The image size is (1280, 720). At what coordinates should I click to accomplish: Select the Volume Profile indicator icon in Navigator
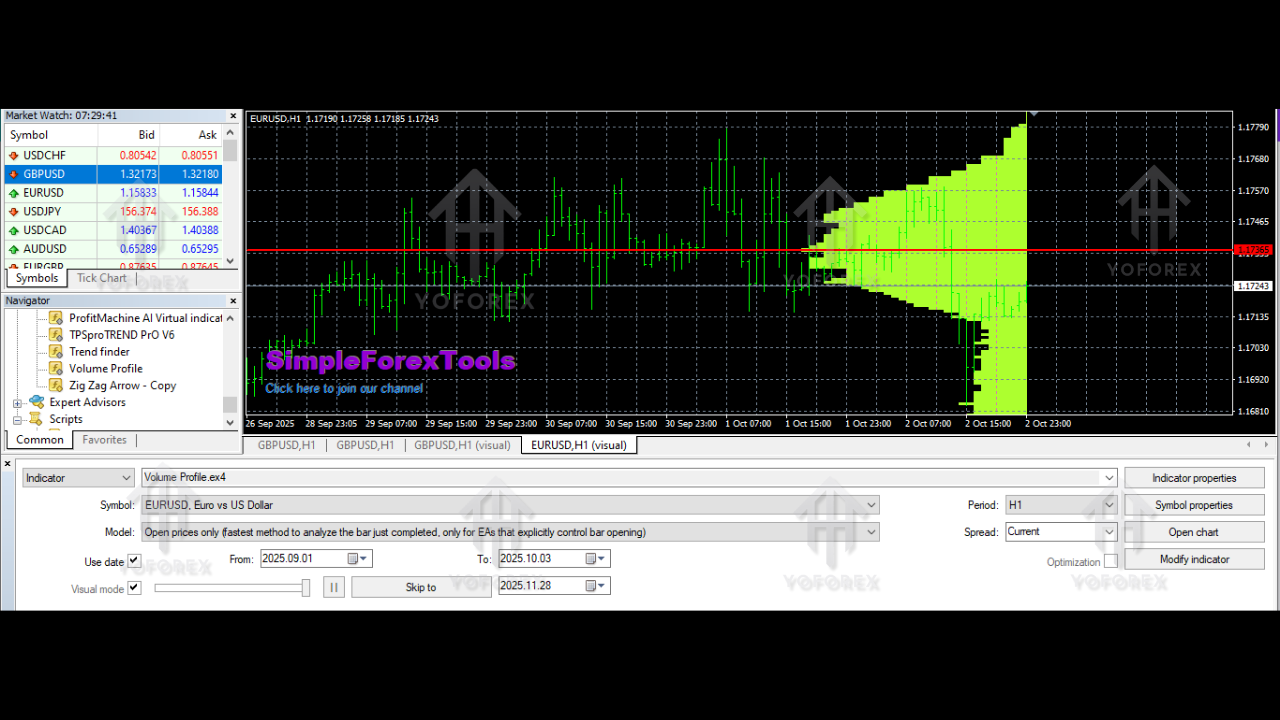[55, 368]
